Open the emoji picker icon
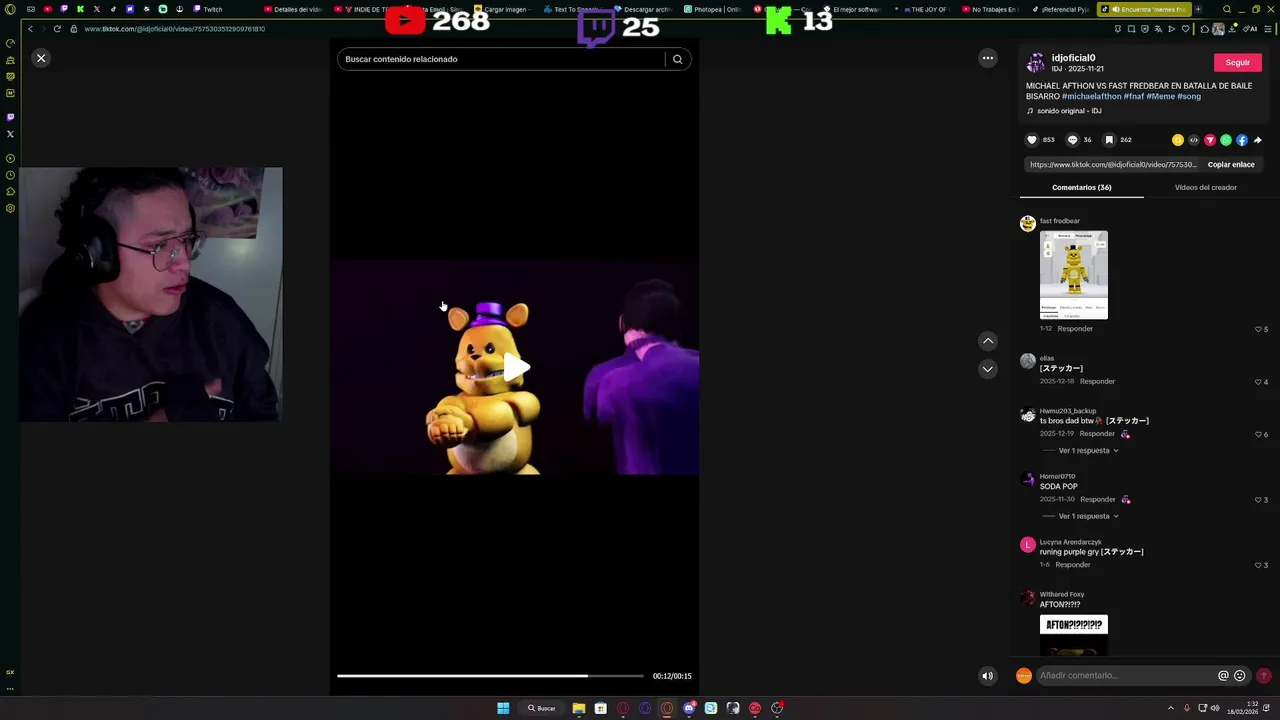The width and height of the screenshot is (1280, 720). click(1240, 676)
